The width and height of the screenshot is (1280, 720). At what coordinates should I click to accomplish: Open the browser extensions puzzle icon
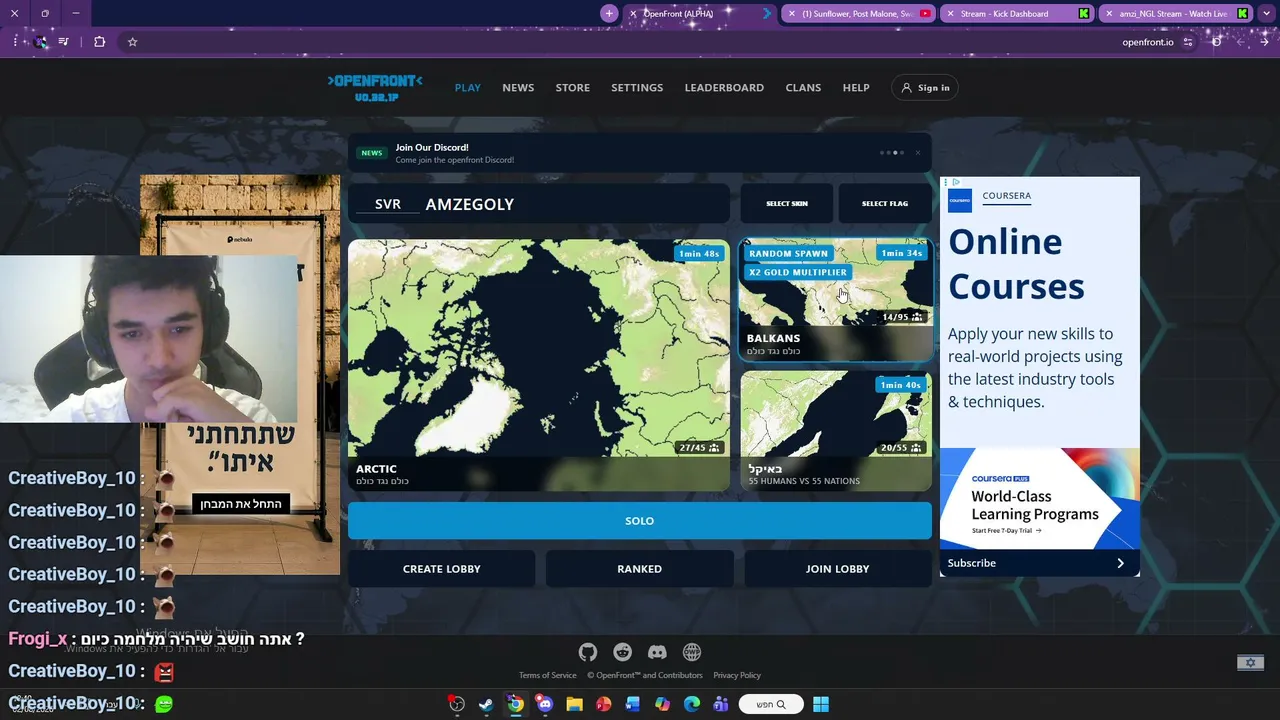pos(99,42)
